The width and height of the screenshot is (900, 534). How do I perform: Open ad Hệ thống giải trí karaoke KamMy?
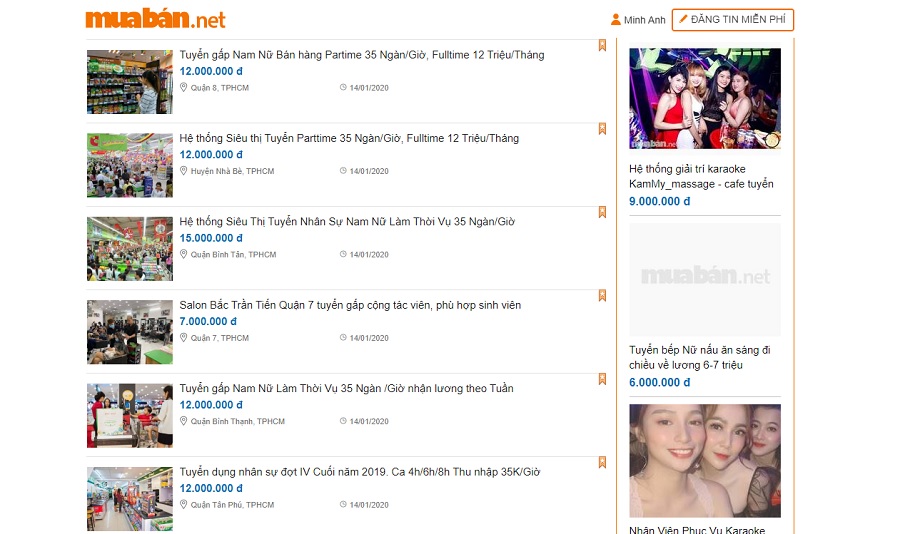click(x=701, y=176)
